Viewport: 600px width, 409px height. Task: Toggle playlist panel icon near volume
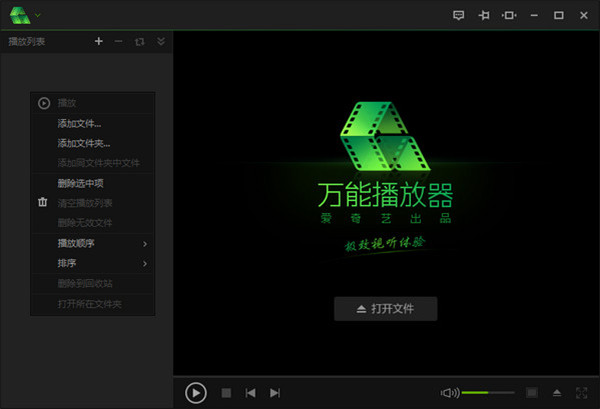532,393
